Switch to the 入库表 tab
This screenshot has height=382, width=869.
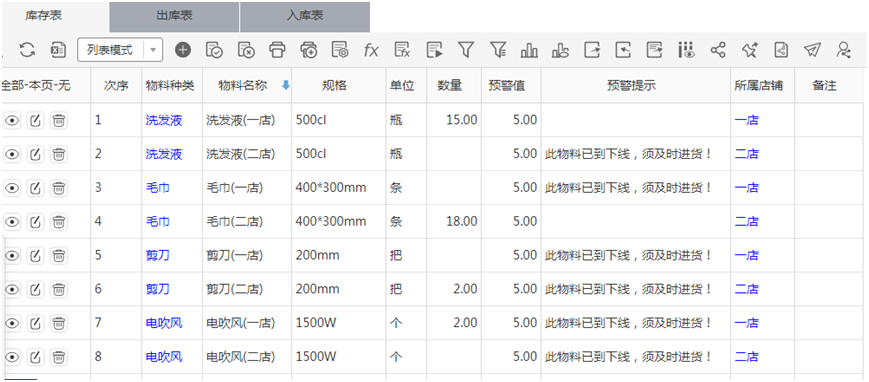coord(305,17)
